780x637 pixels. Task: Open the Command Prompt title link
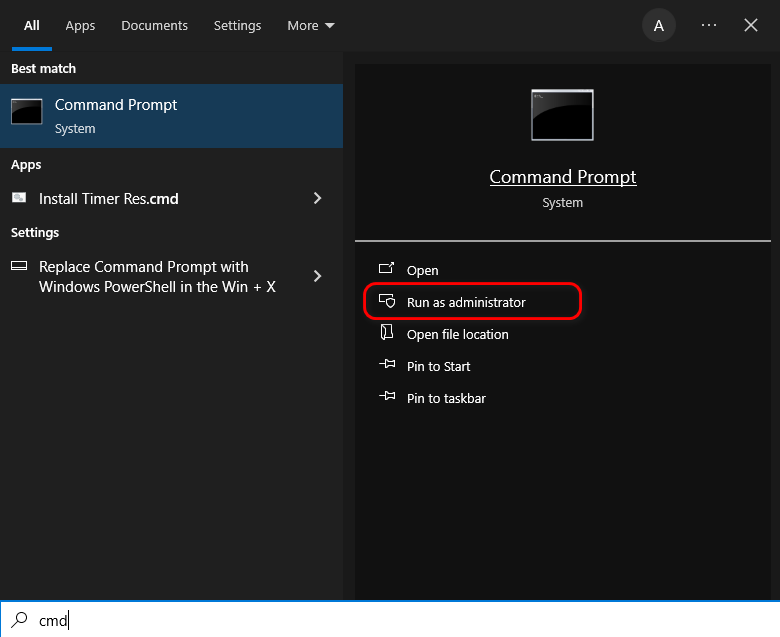point(563,177)
